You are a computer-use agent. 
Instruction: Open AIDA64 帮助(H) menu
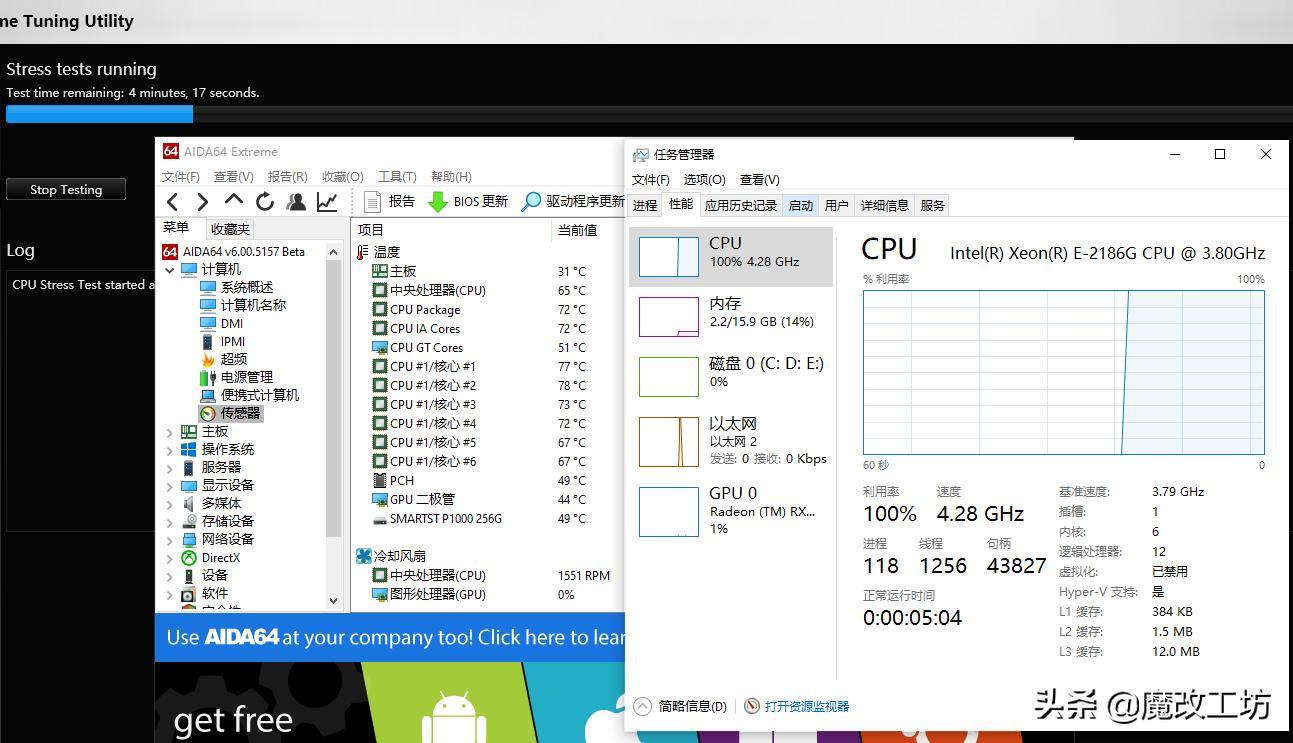point(451,177)
